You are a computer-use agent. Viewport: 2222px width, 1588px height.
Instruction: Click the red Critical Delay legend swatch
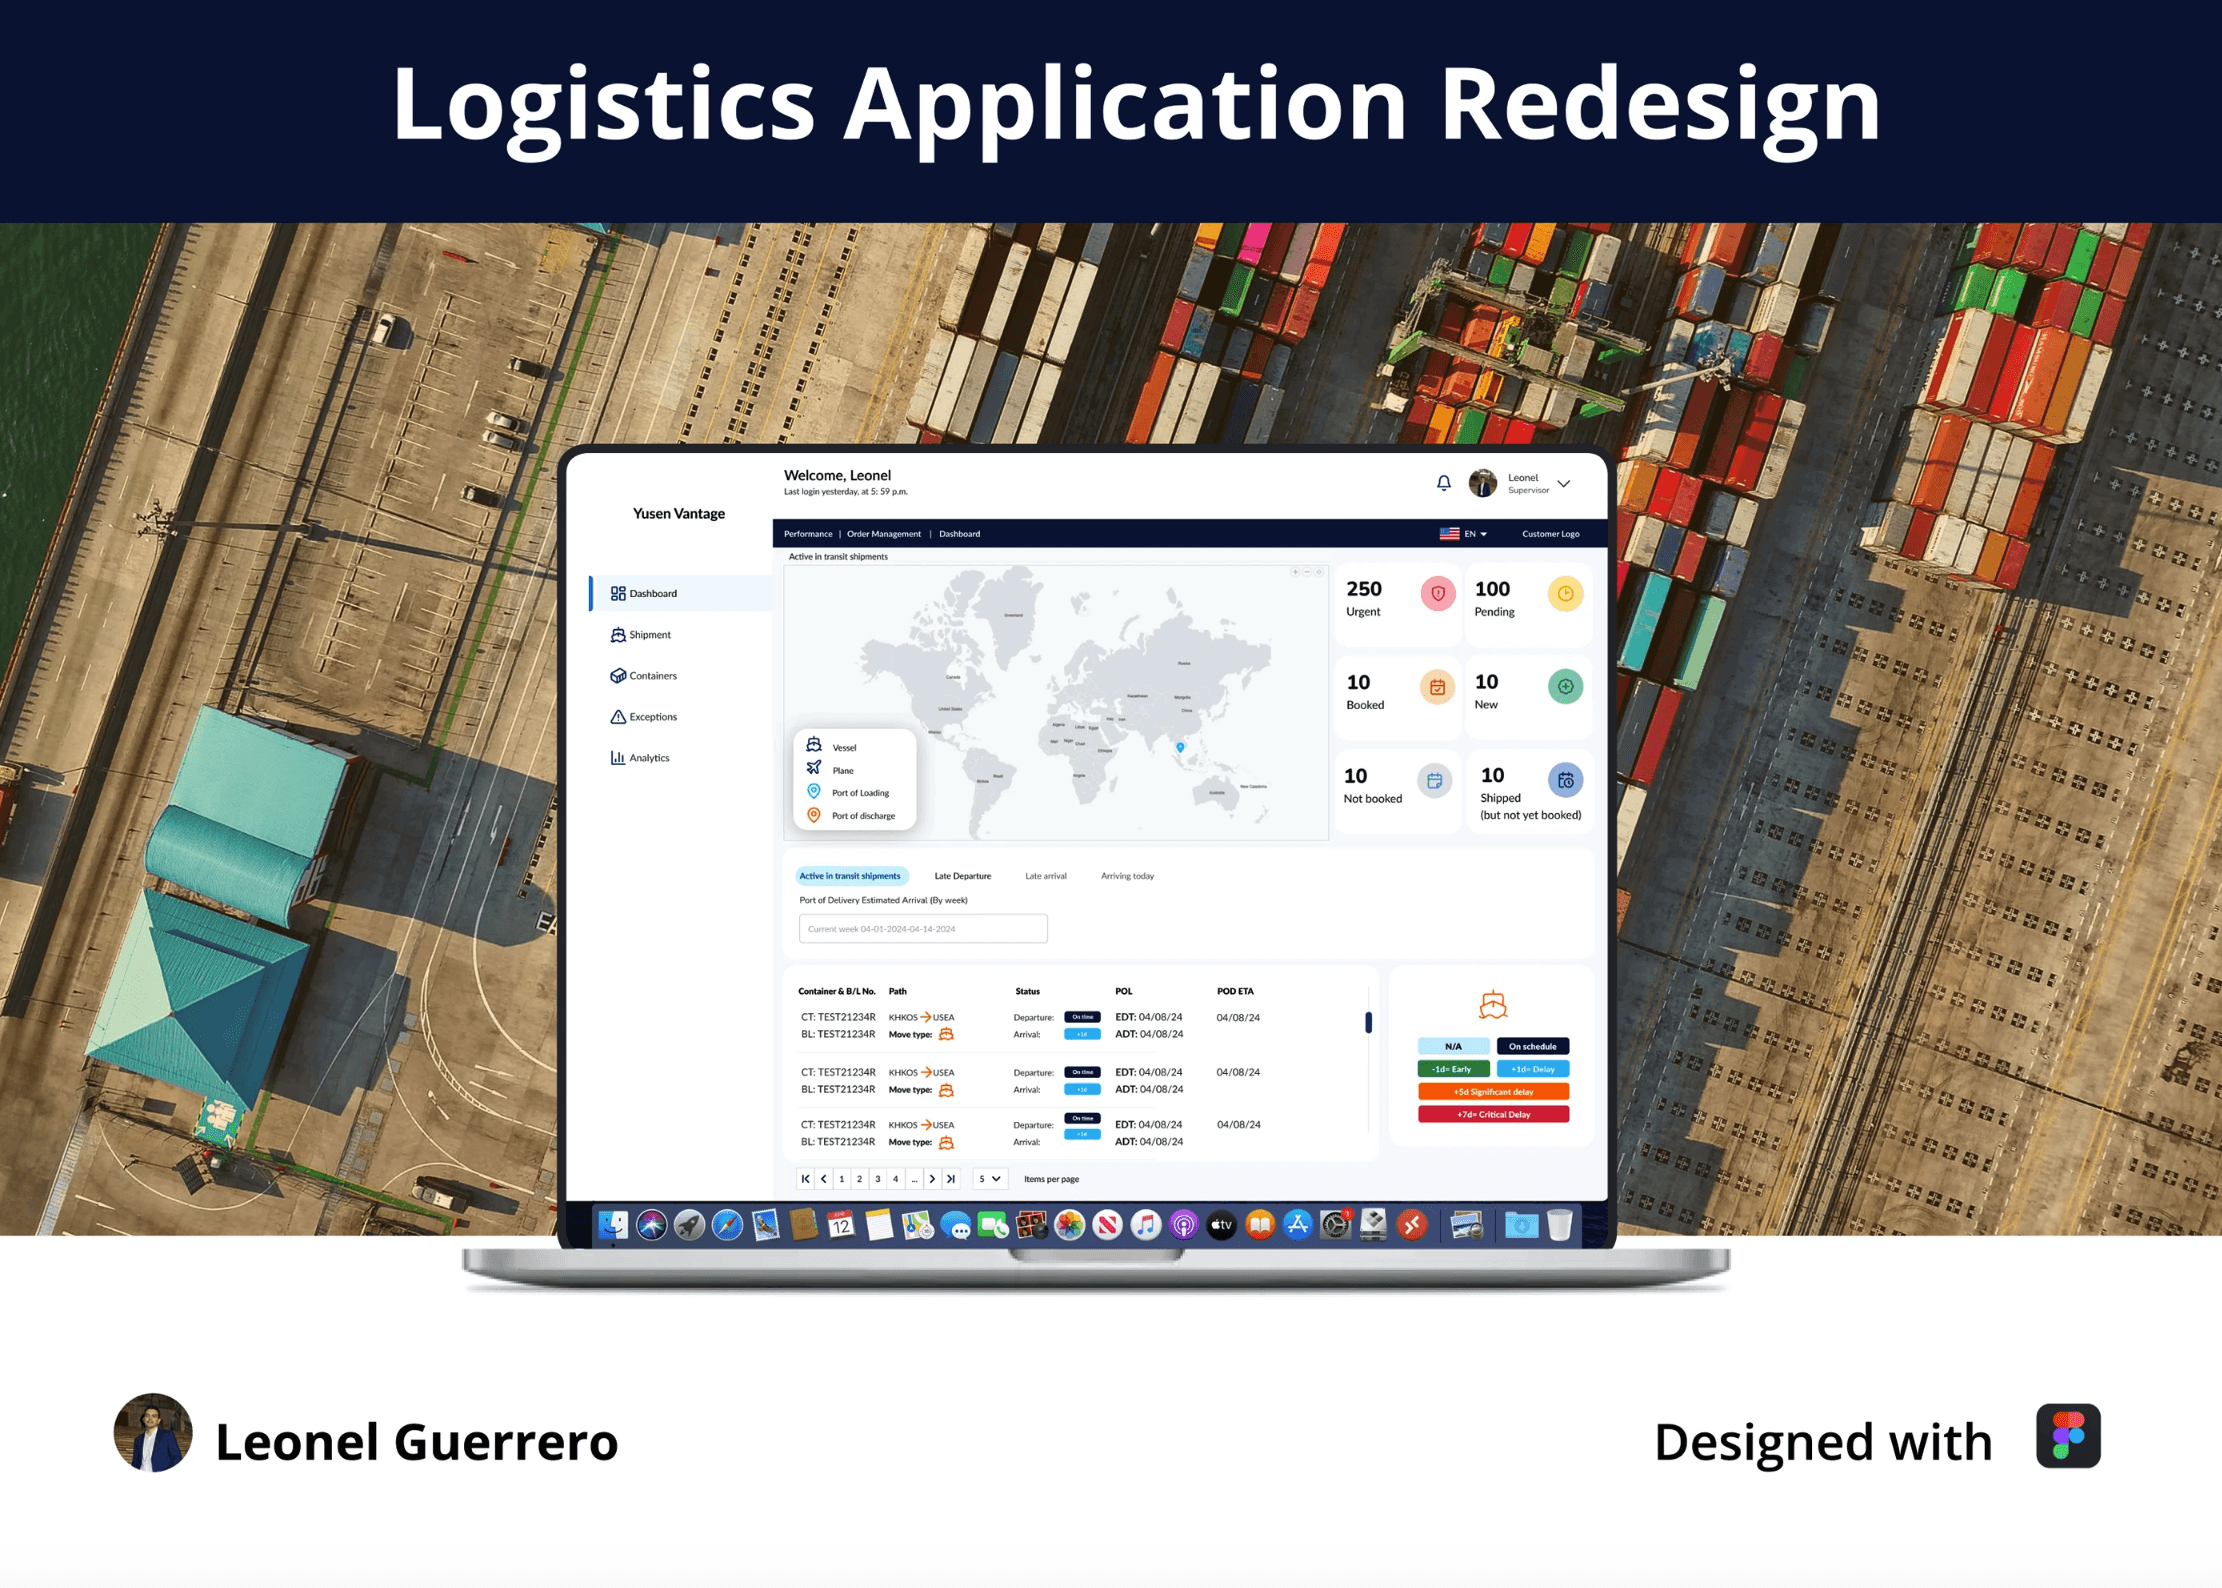[1492, 1115]
